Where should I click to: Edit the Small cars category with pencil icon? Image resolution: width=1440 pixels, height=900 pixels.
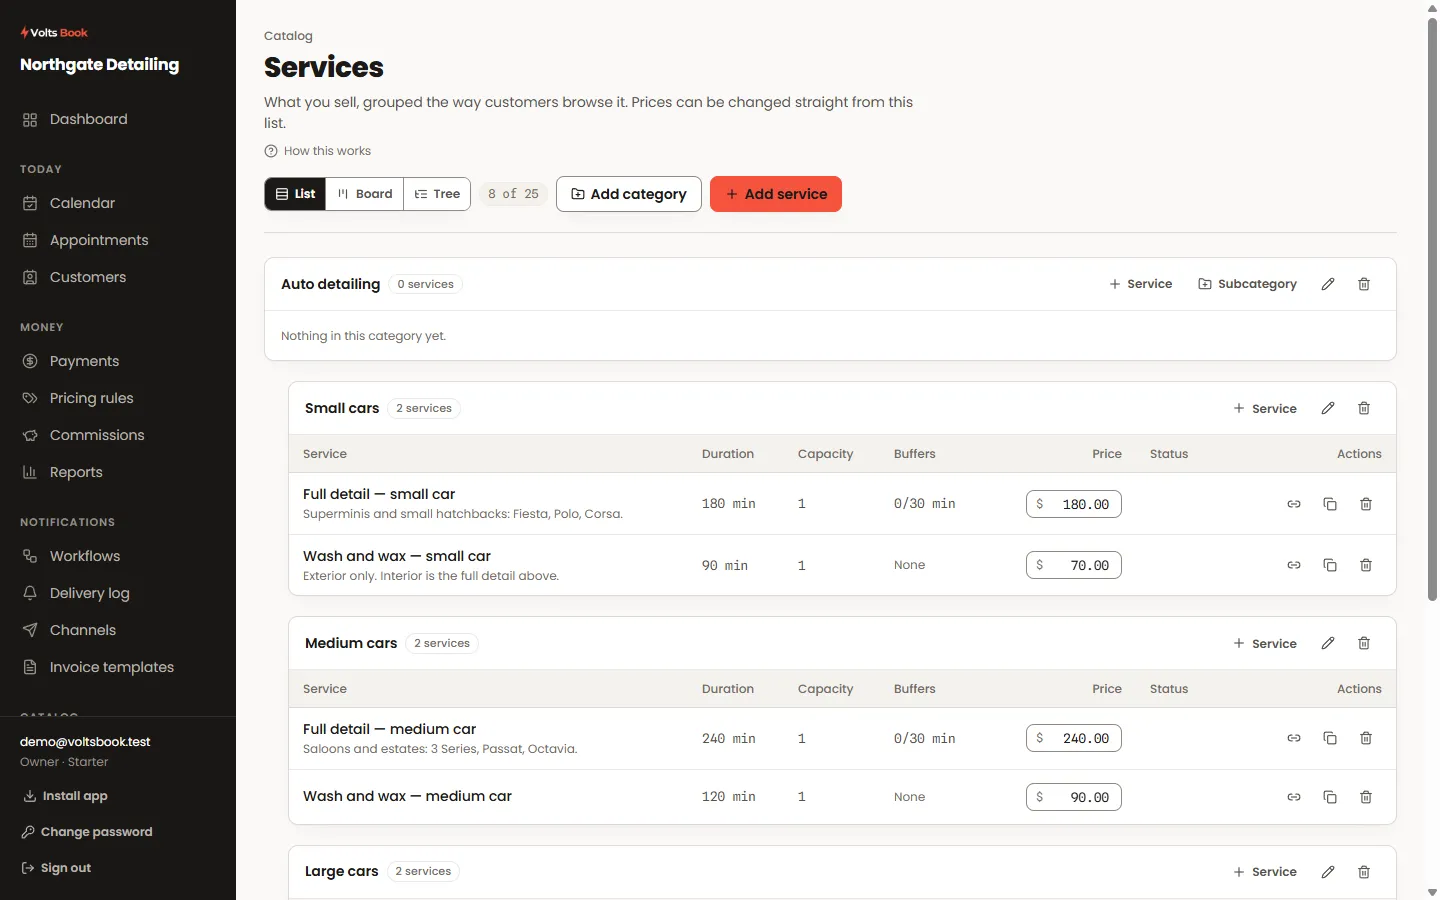point(1328,408)
